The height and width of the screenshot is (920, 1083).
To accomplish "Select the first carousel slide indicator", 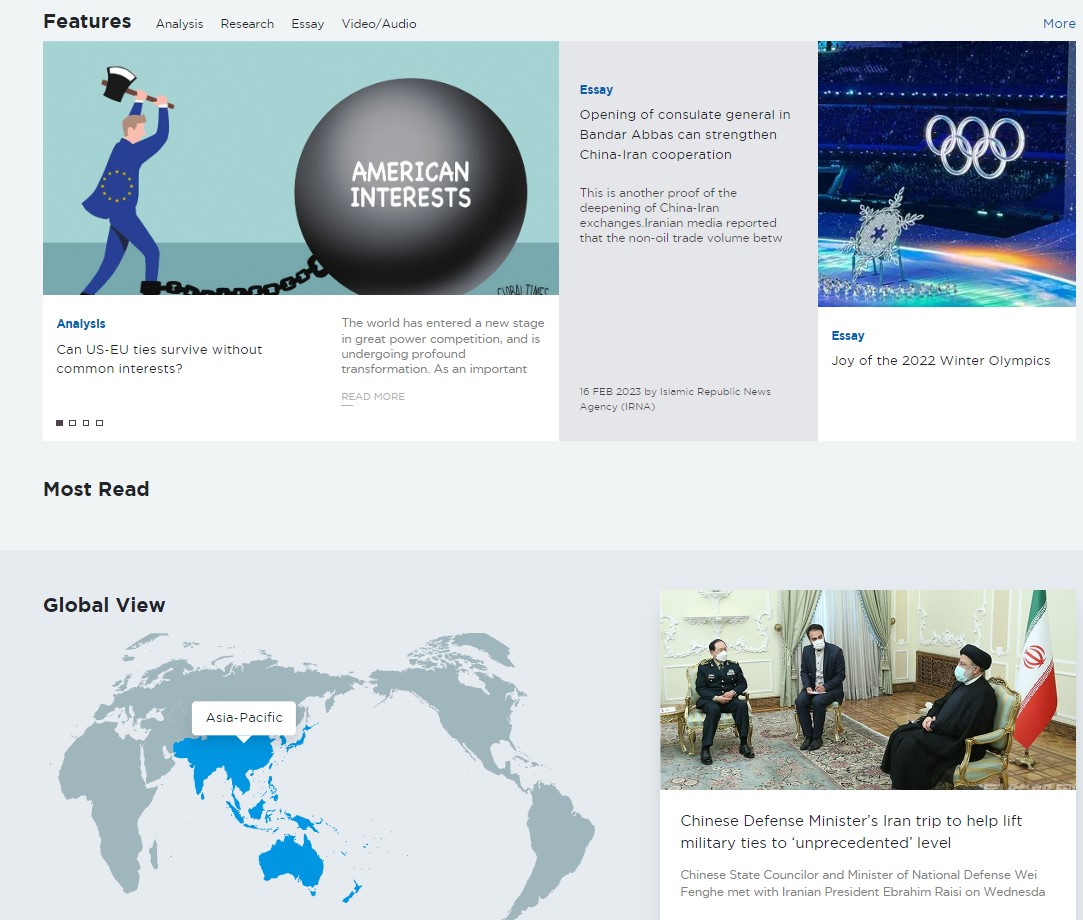I will click(x=59, y=423).
